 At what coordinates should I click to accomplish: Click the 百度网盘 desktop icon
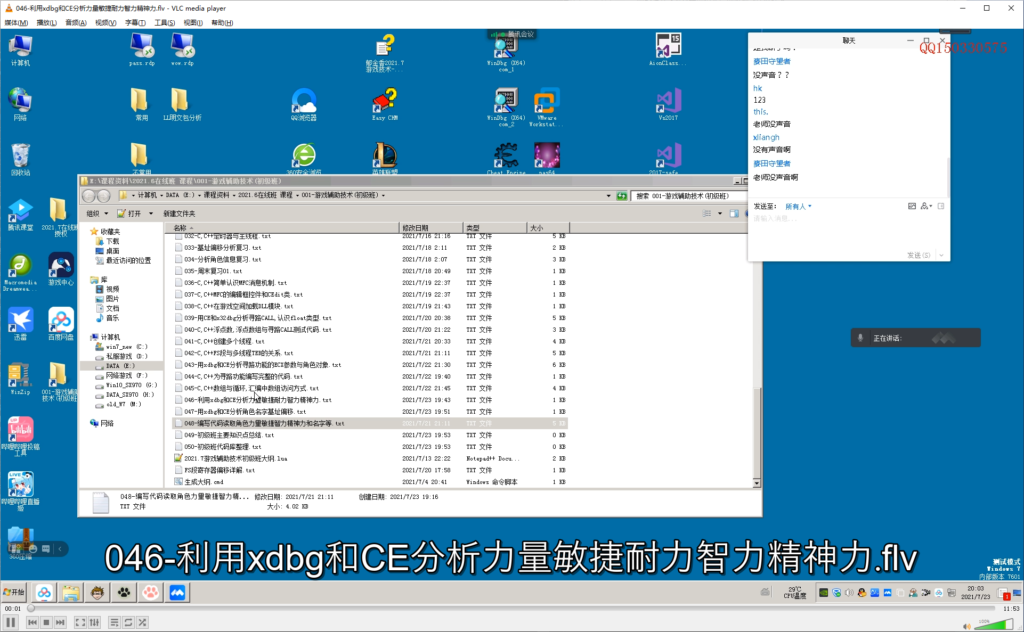point(61,324)
